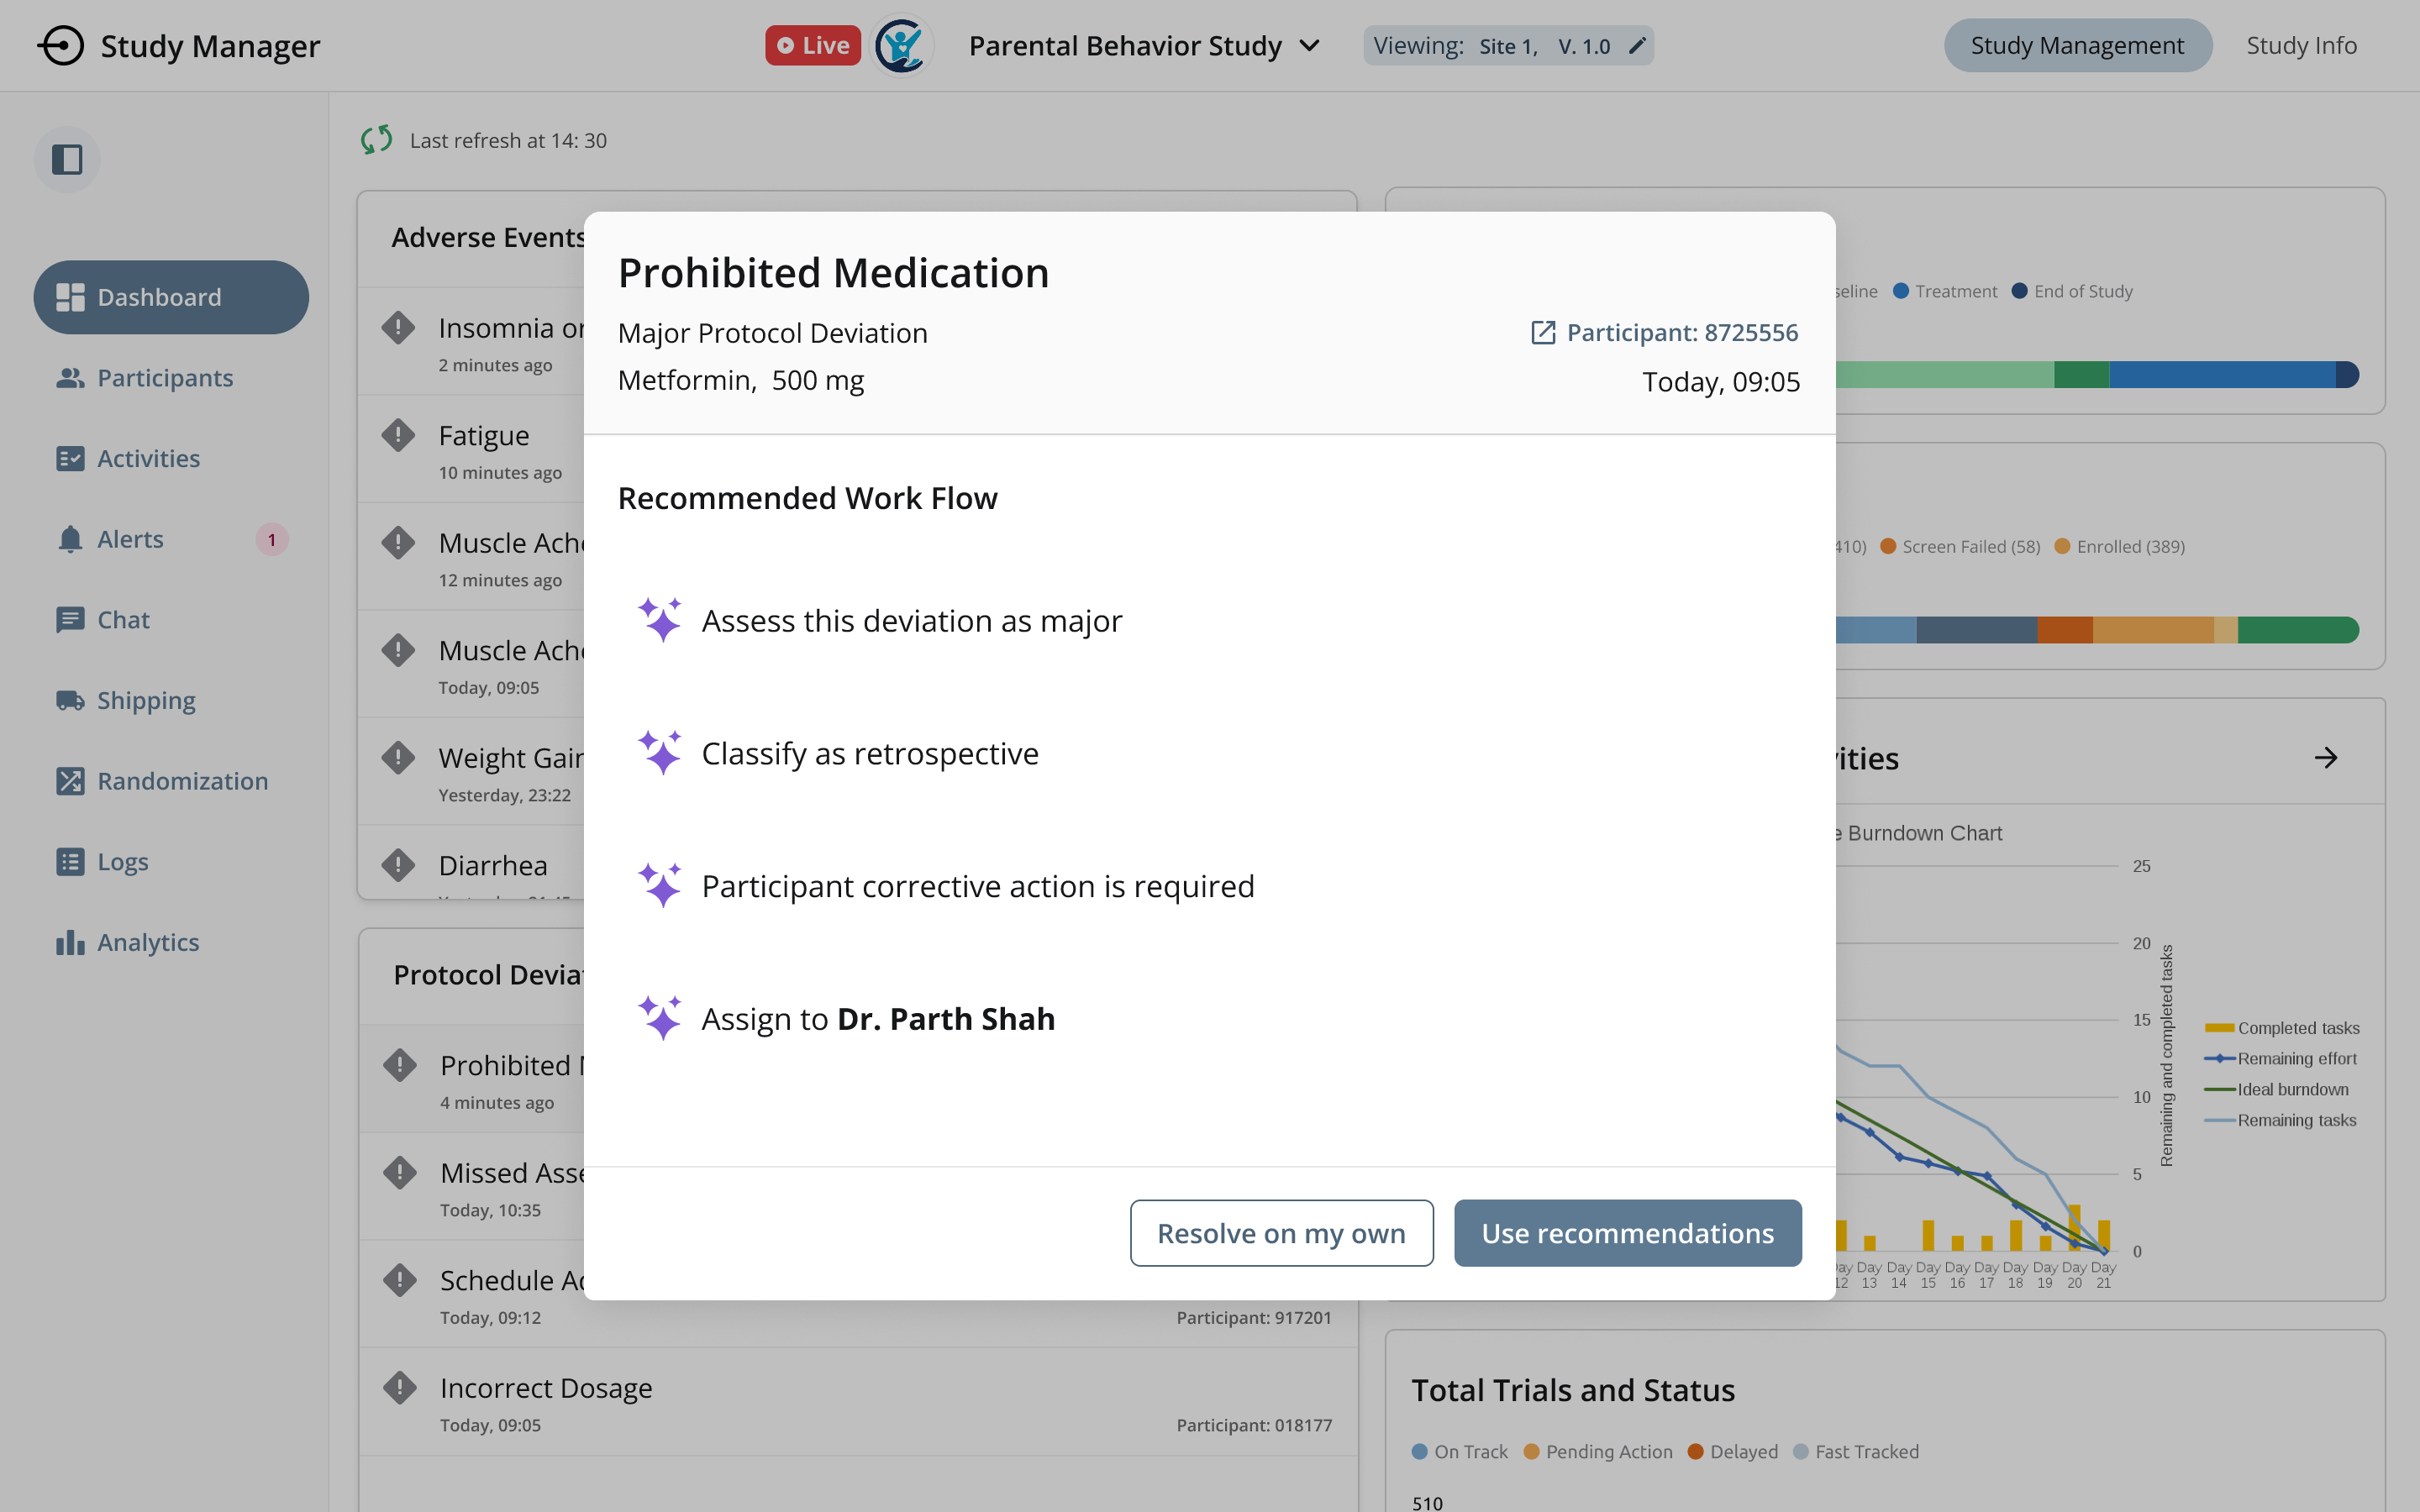Click the Study Manager logo icon
2420x1512 pixels.
point(61,46)
